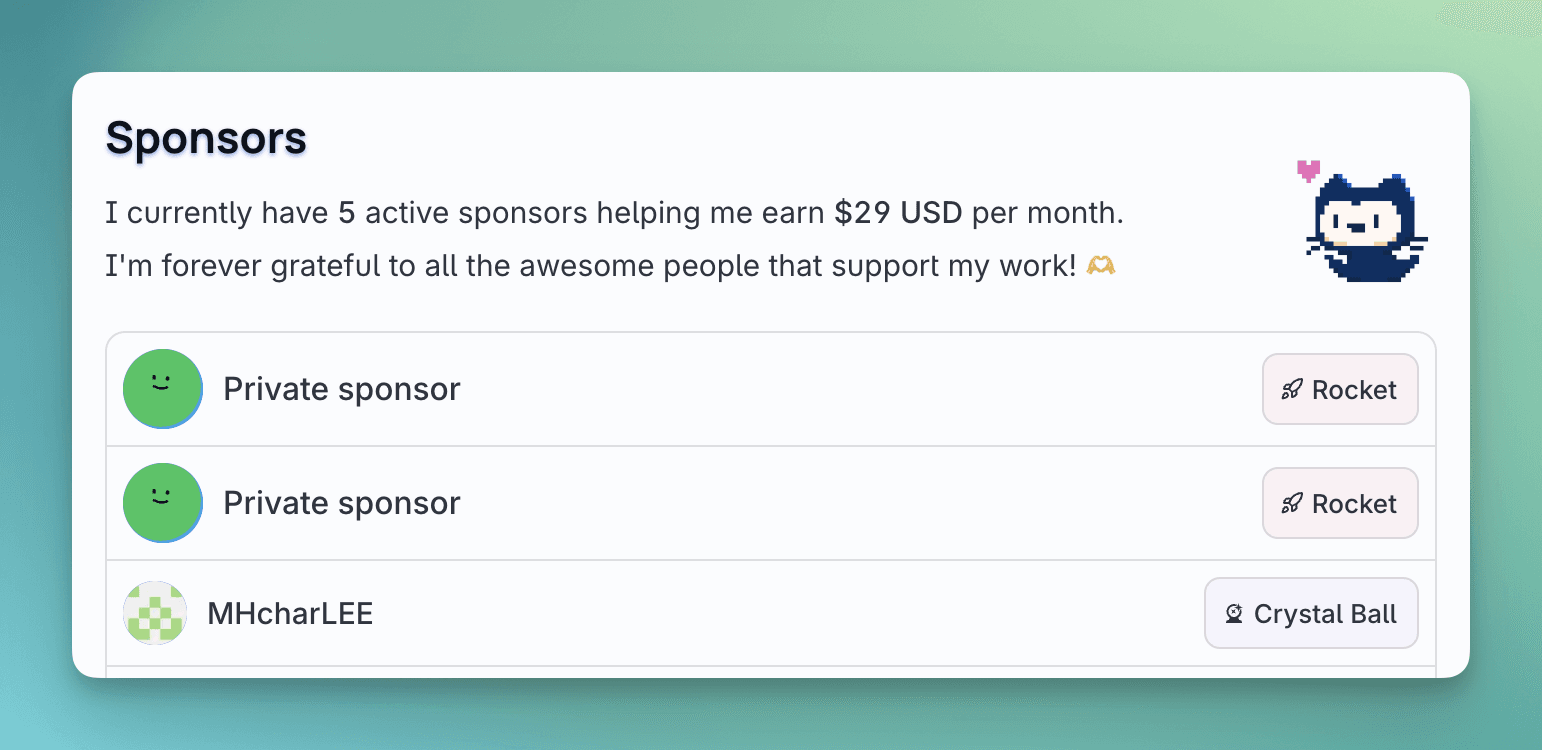Open the MHcharLEE sponsor profile name
Screen dimensions: 1542x750
(290, 613)
